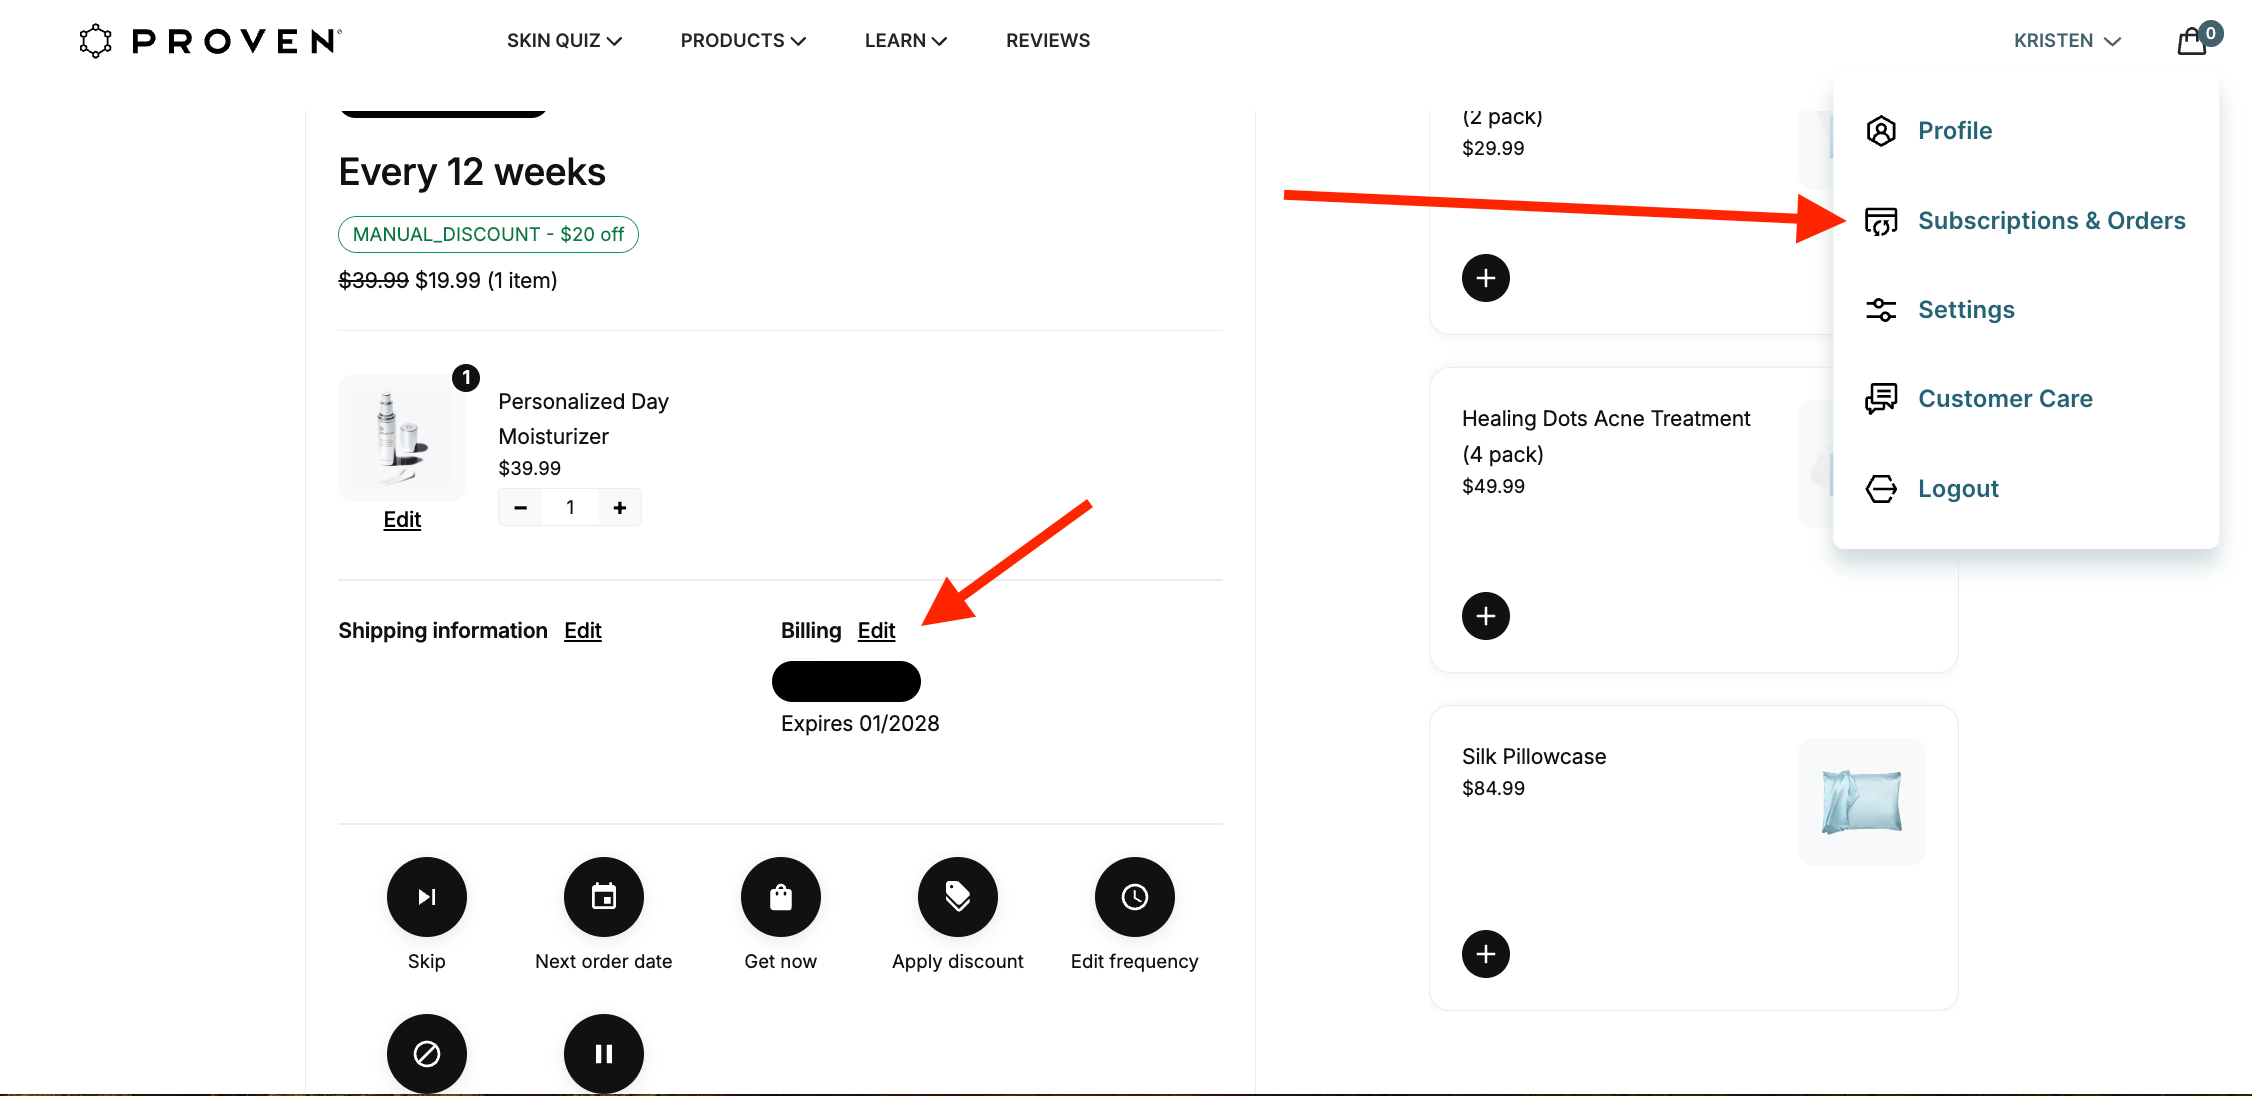Decrease moisturizer quantity with minus
The height and width of the screenshot is (1096, 2252).
point(521,508)
